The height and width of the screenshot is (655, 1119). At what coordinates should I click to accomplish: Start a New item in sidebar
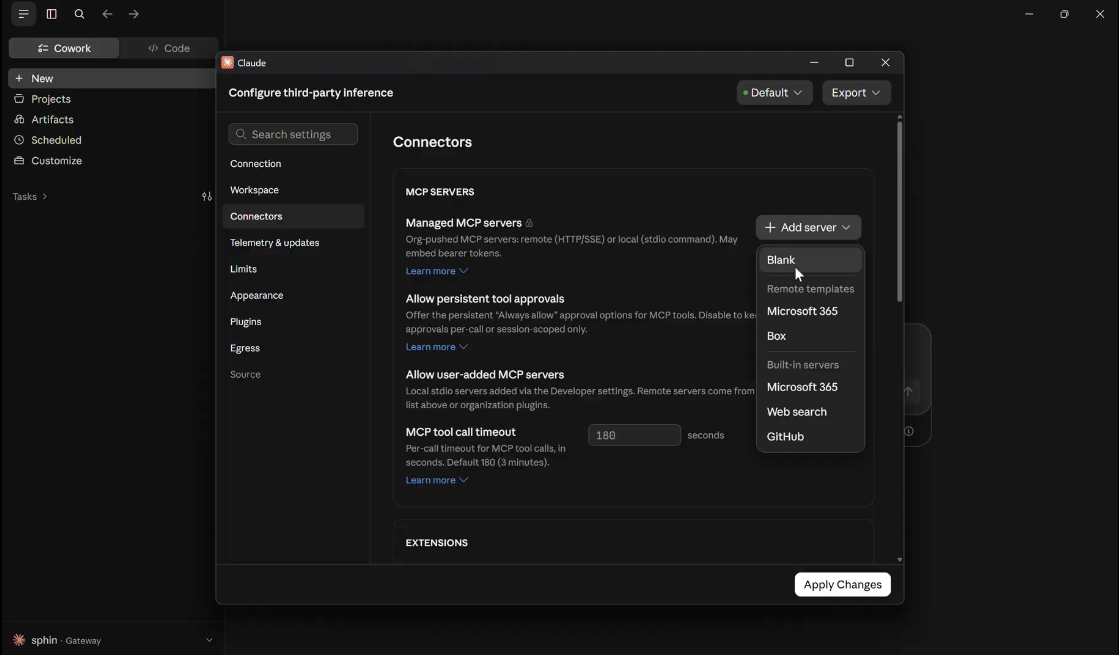112,78
